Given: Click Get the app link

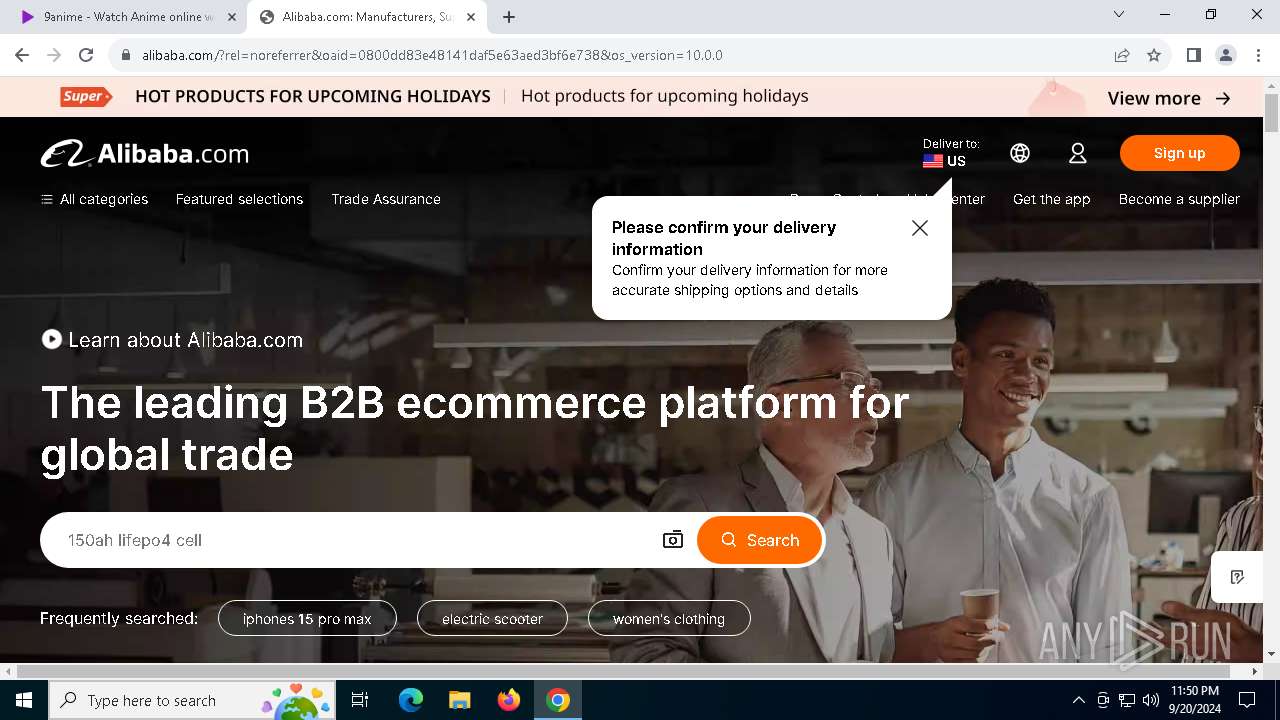Looking at the screenshot, I should coord(1051,199).
